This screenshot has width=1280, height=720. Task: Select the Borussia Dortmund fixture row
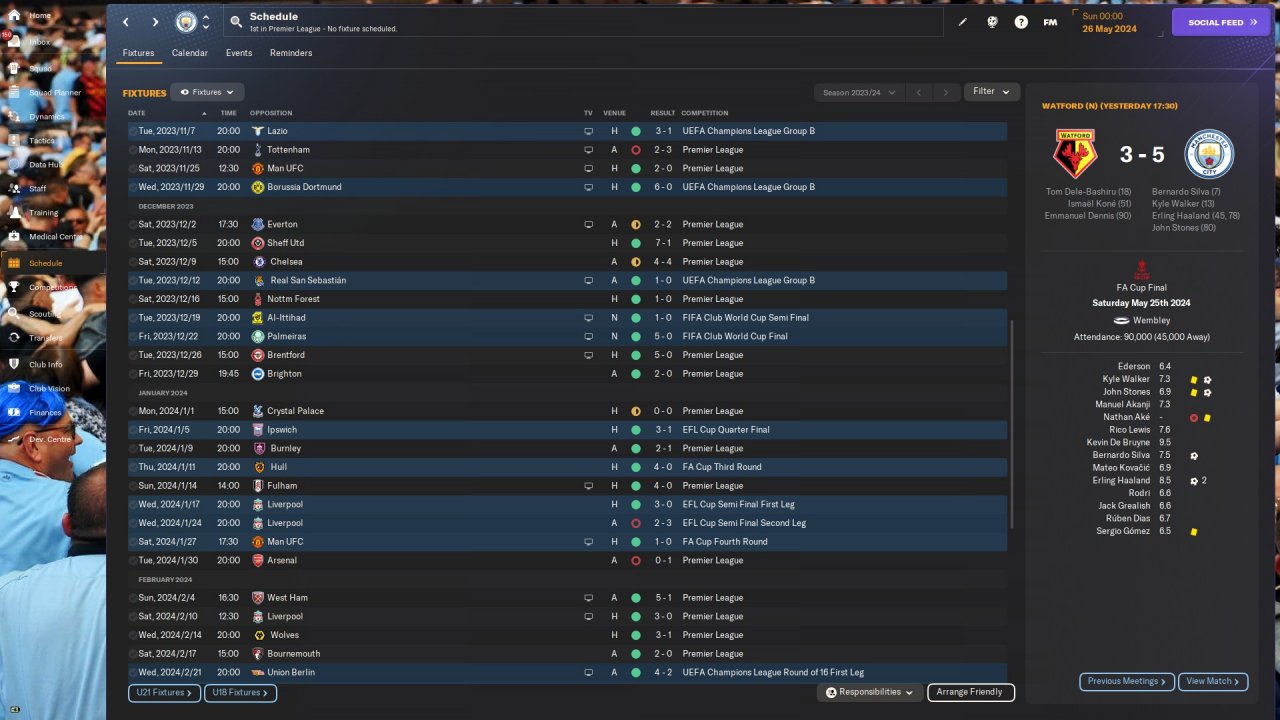click(567, 187)
